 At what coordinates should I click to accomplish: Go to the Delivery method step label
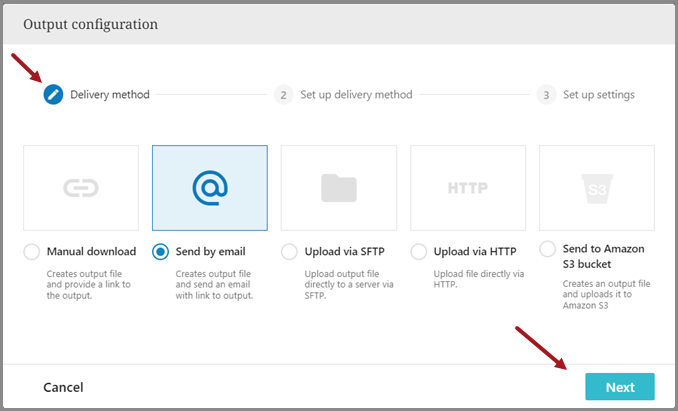(x=110, y=95)
